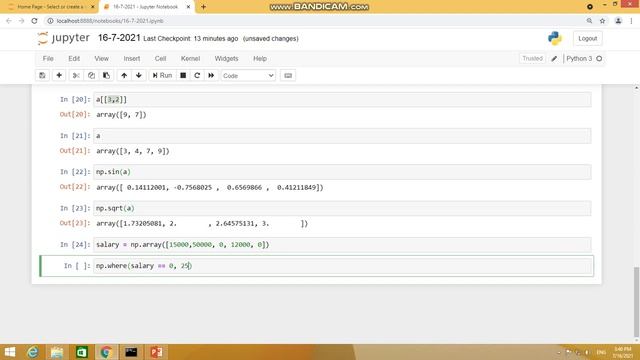Open the Help menu
The image size is (640, 360).
click(x=260, y=59)
